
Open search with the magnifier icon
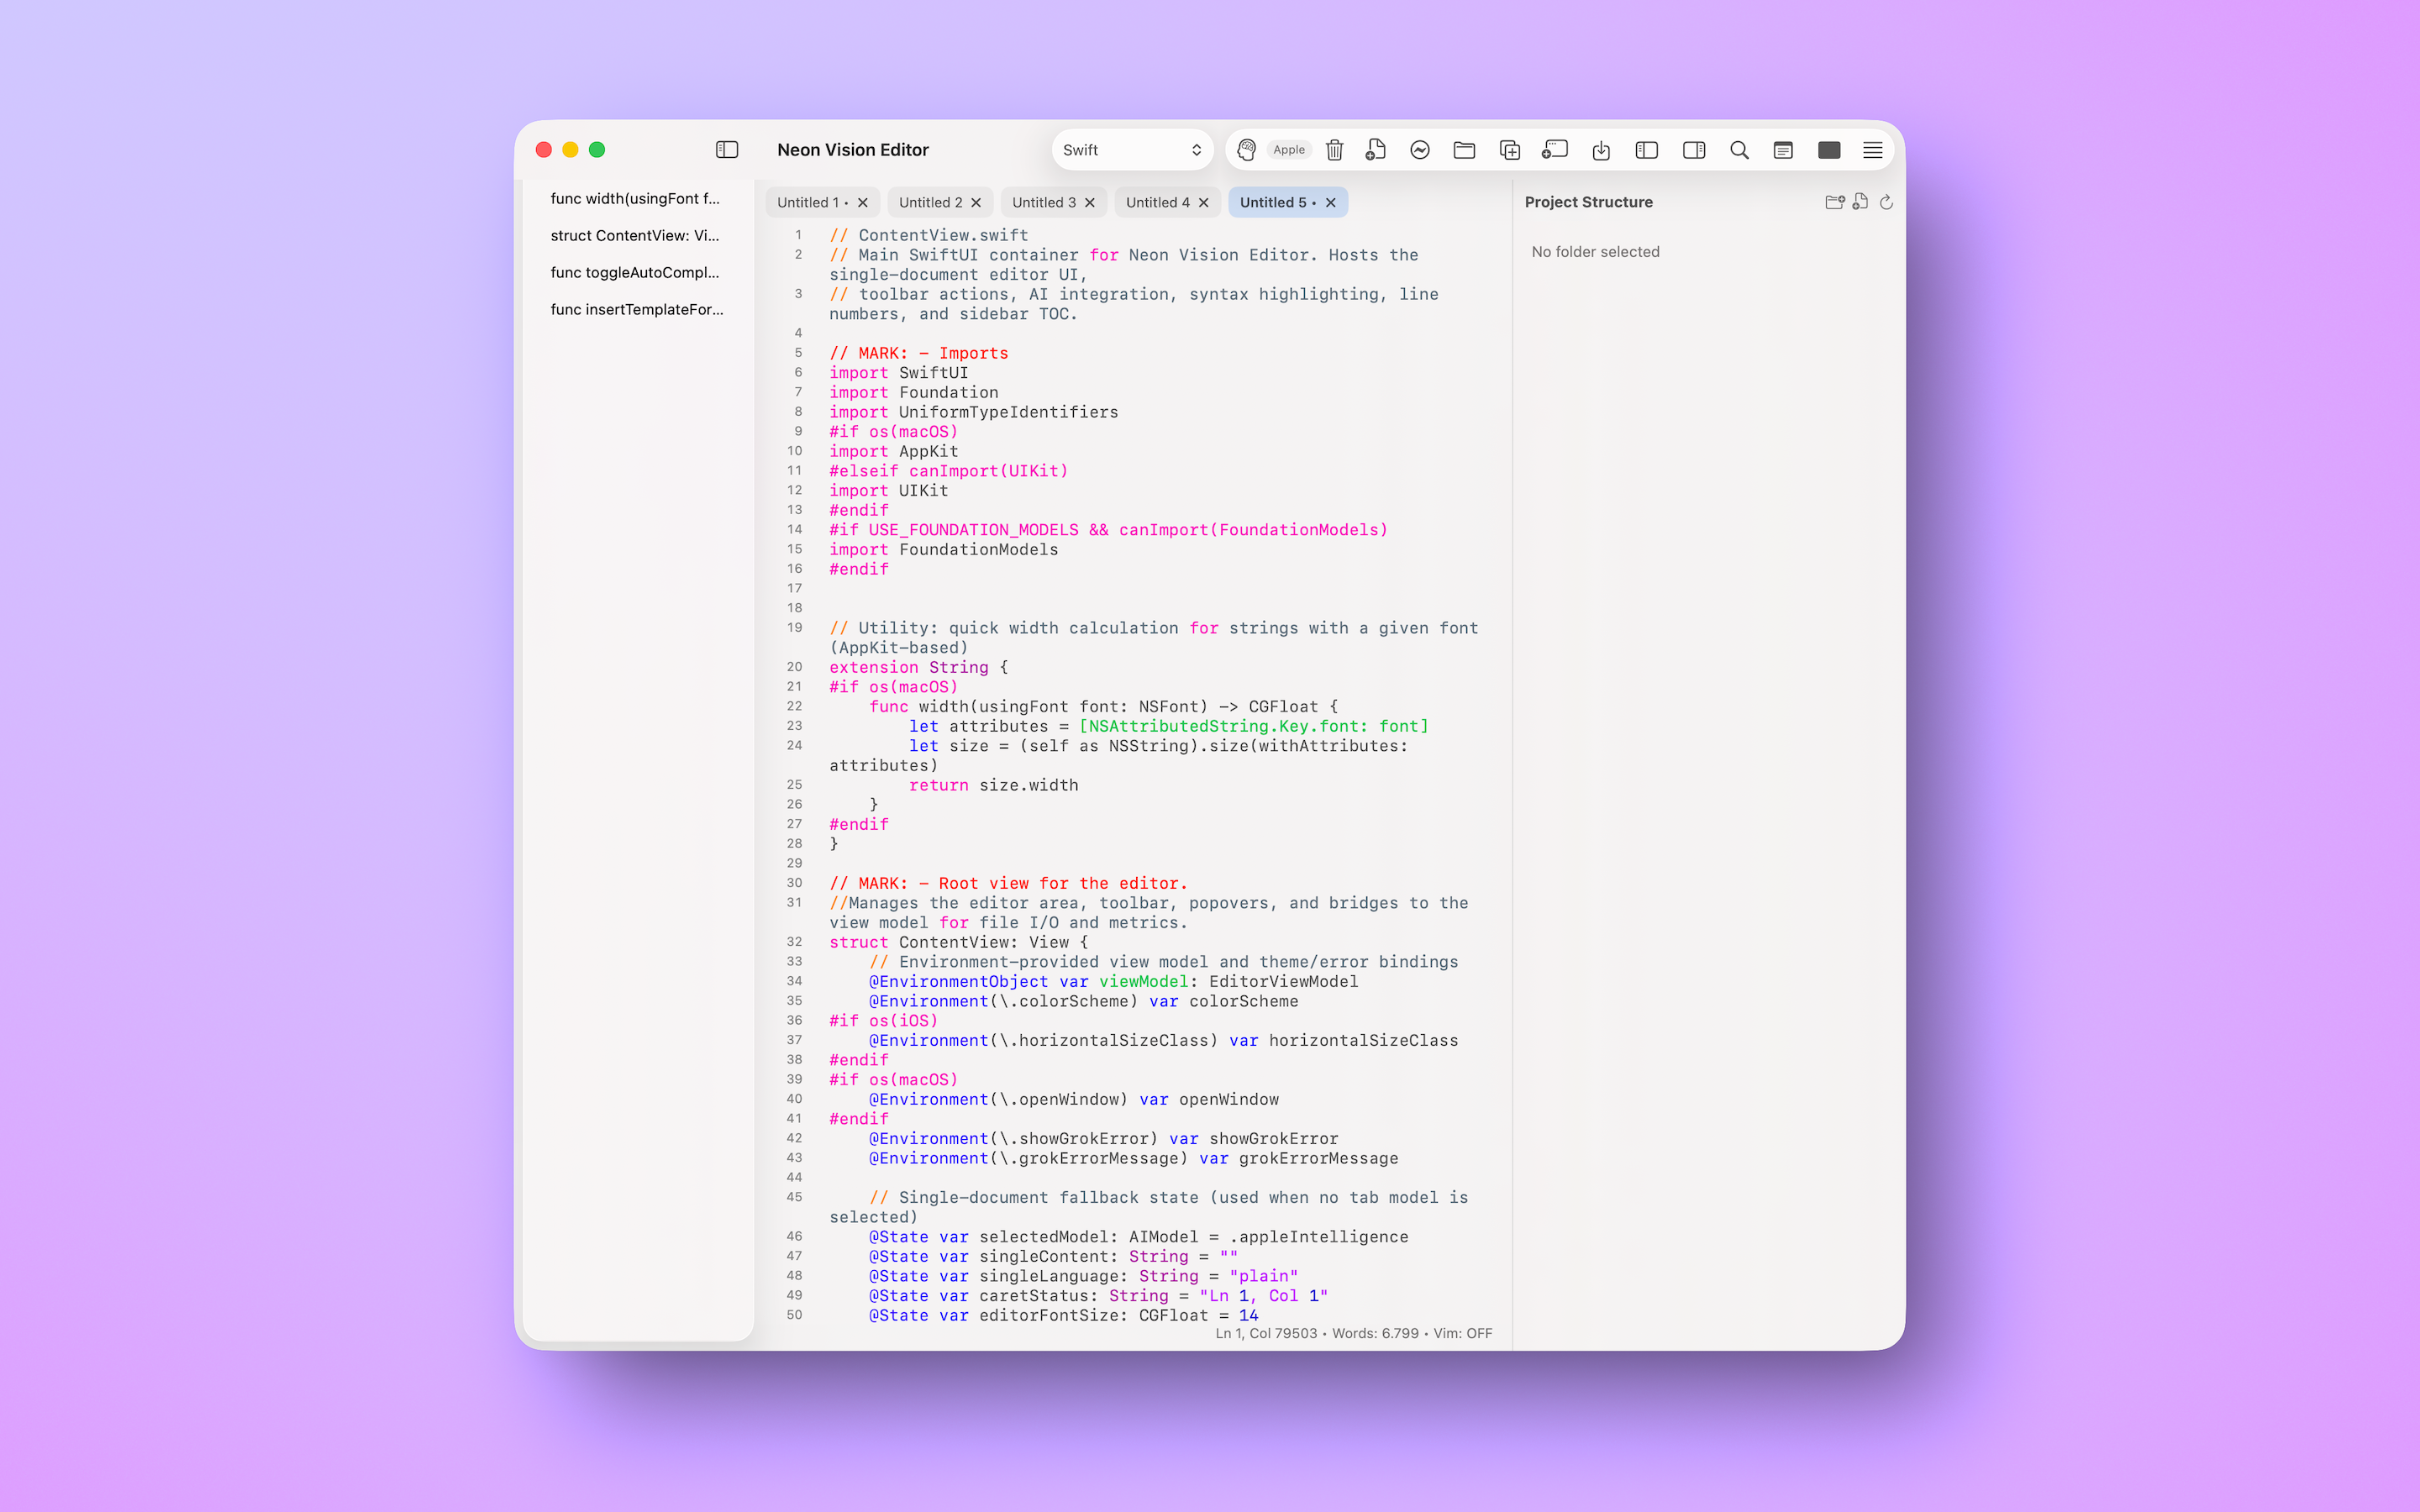point(1739,150)
